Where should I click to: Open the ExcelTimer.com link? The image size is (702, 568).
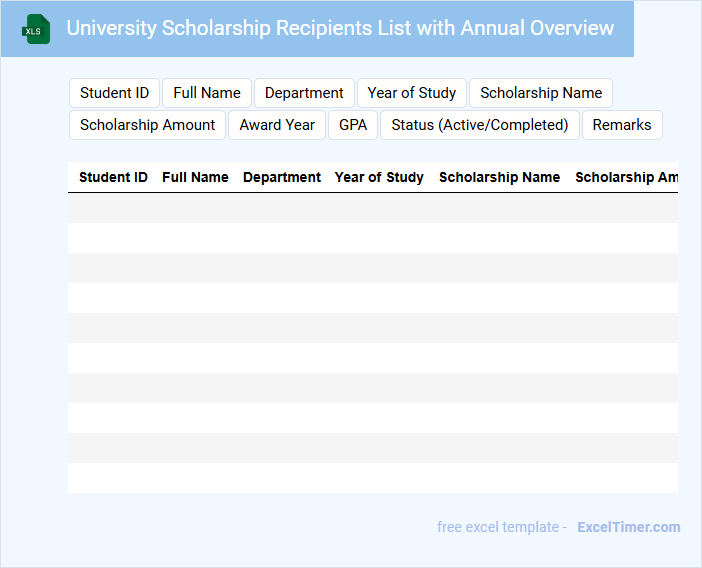click(629, 527)
